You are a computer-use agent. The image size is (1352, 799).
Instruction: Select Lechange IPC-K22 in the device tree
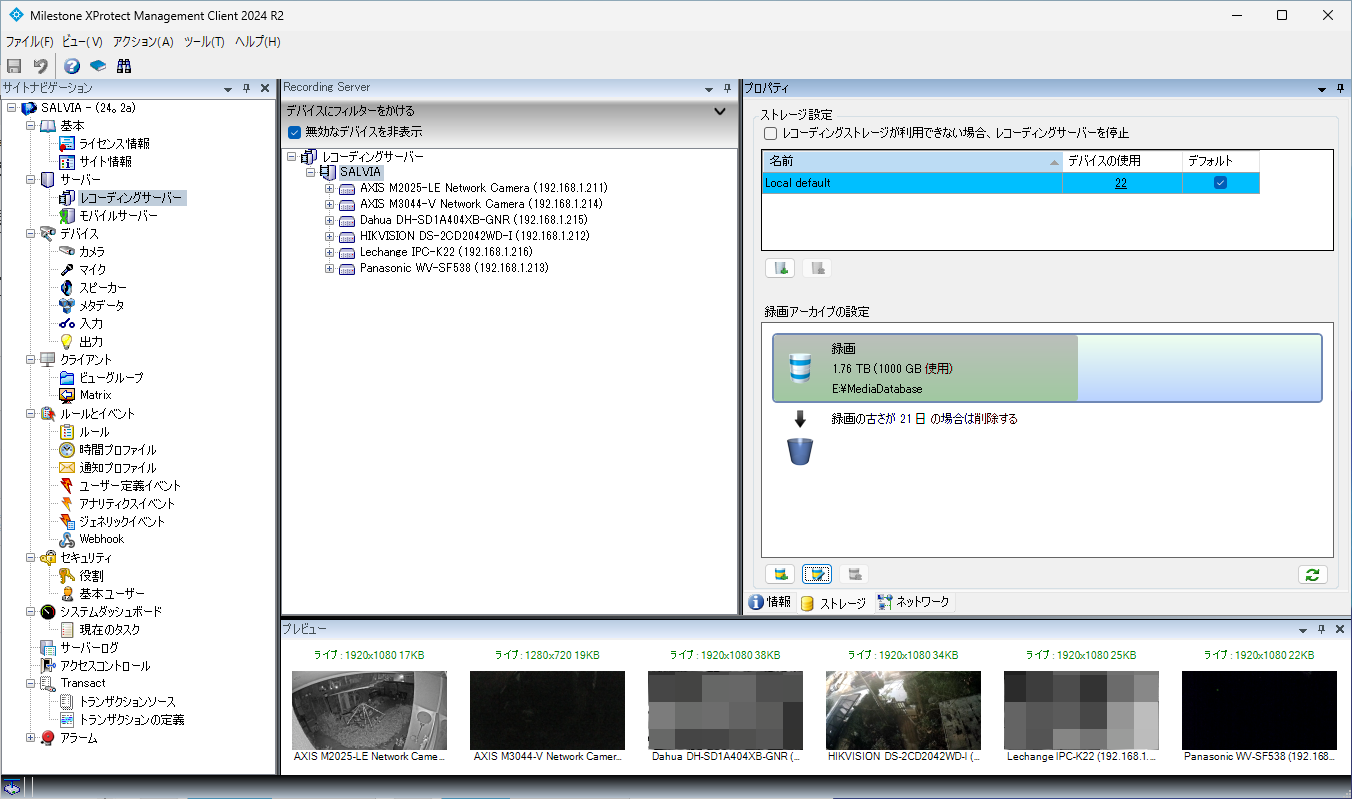[x=446, y=252]
